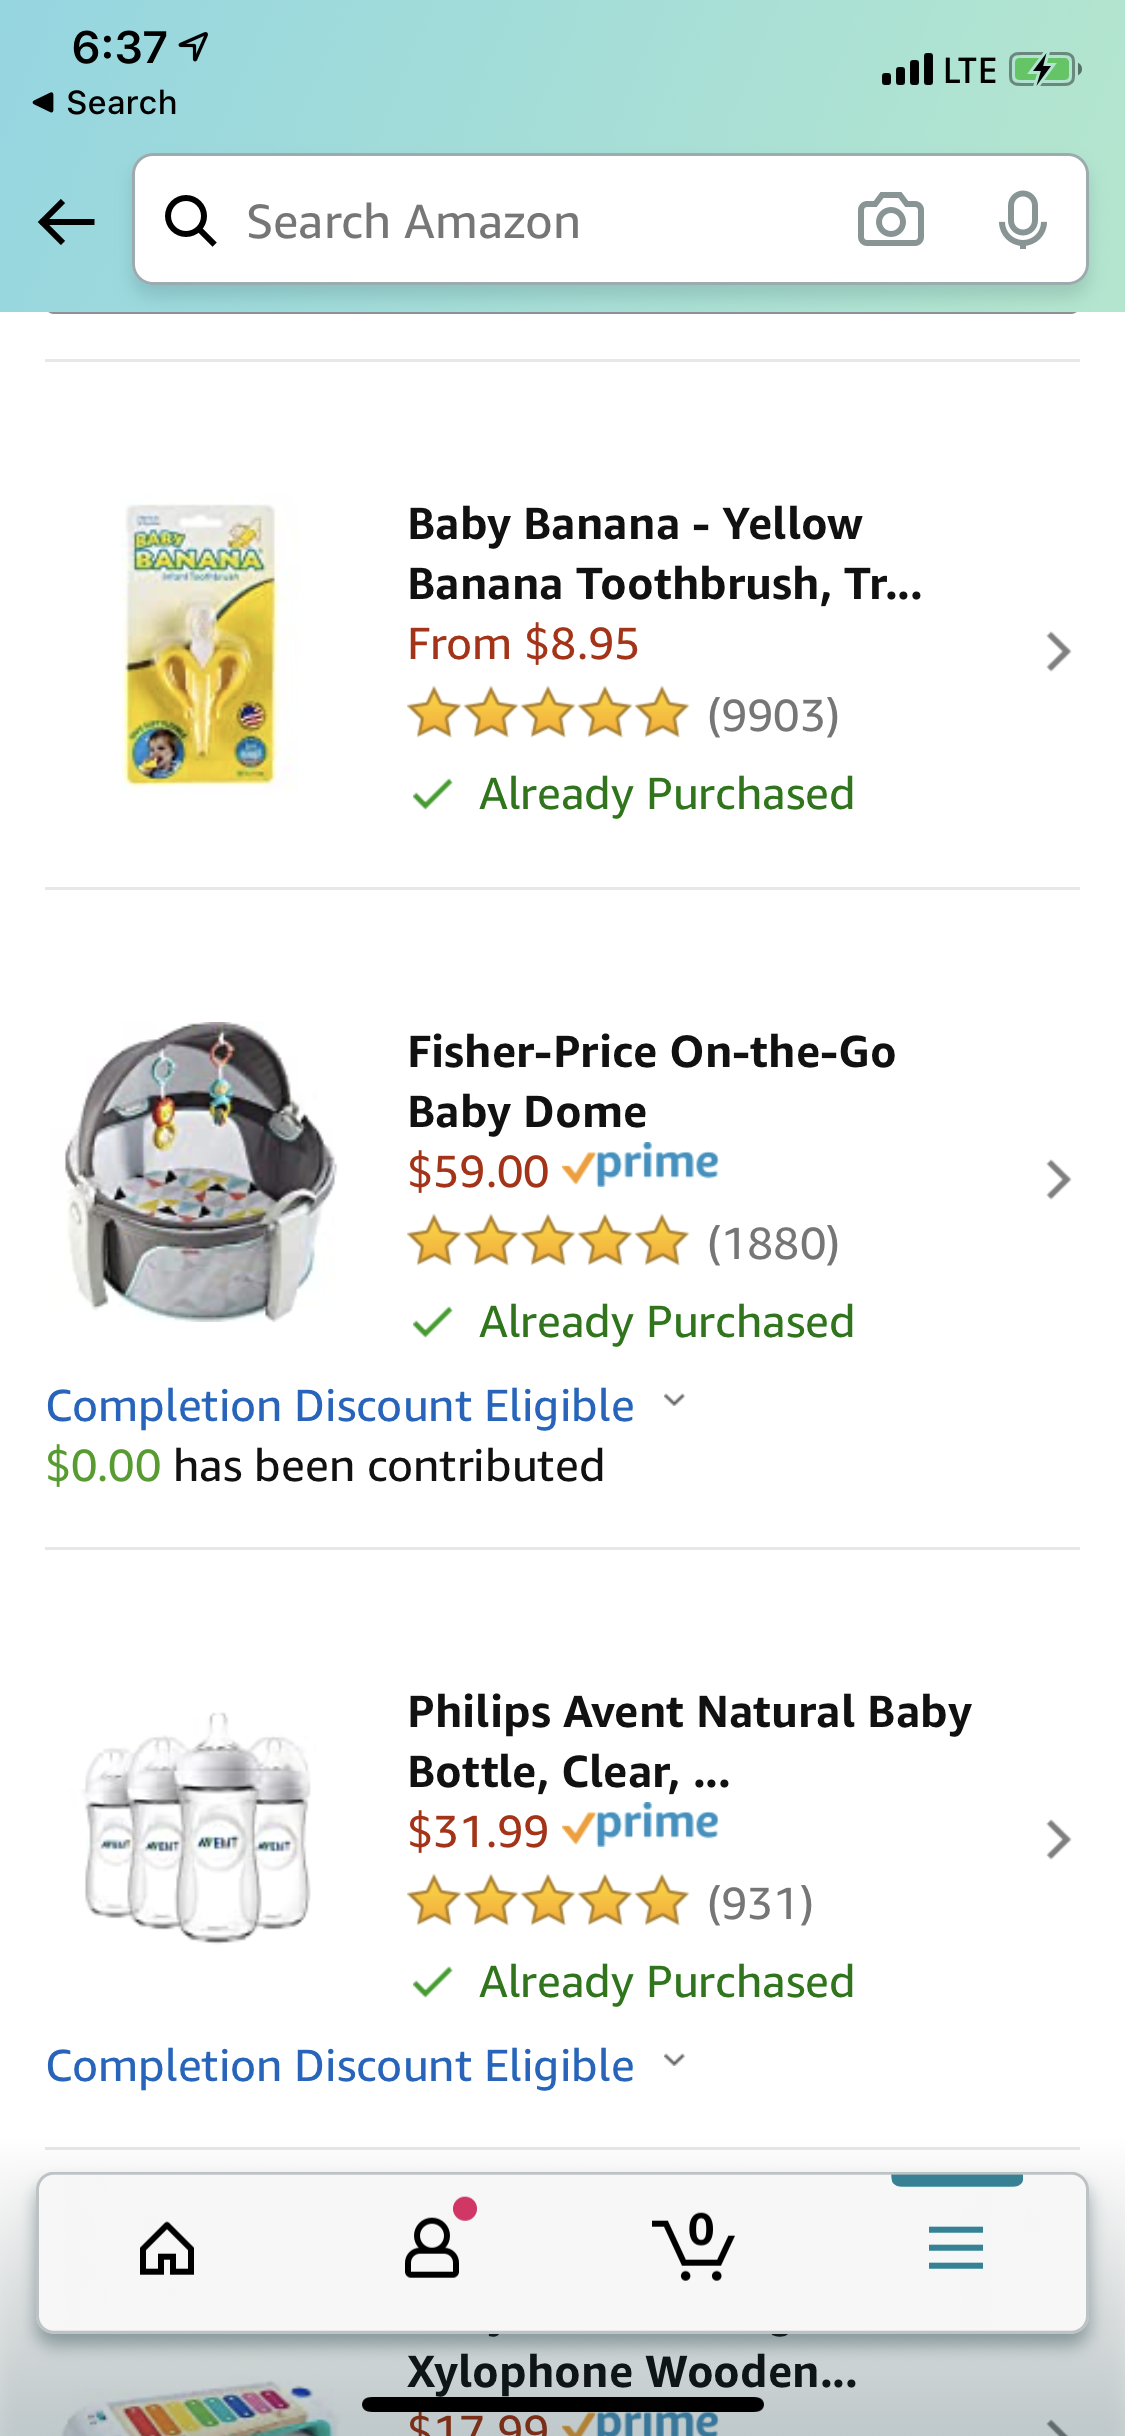Open the shopping cart icon
This screenshot has width=1125, height=2436.
coord(694,2249)
